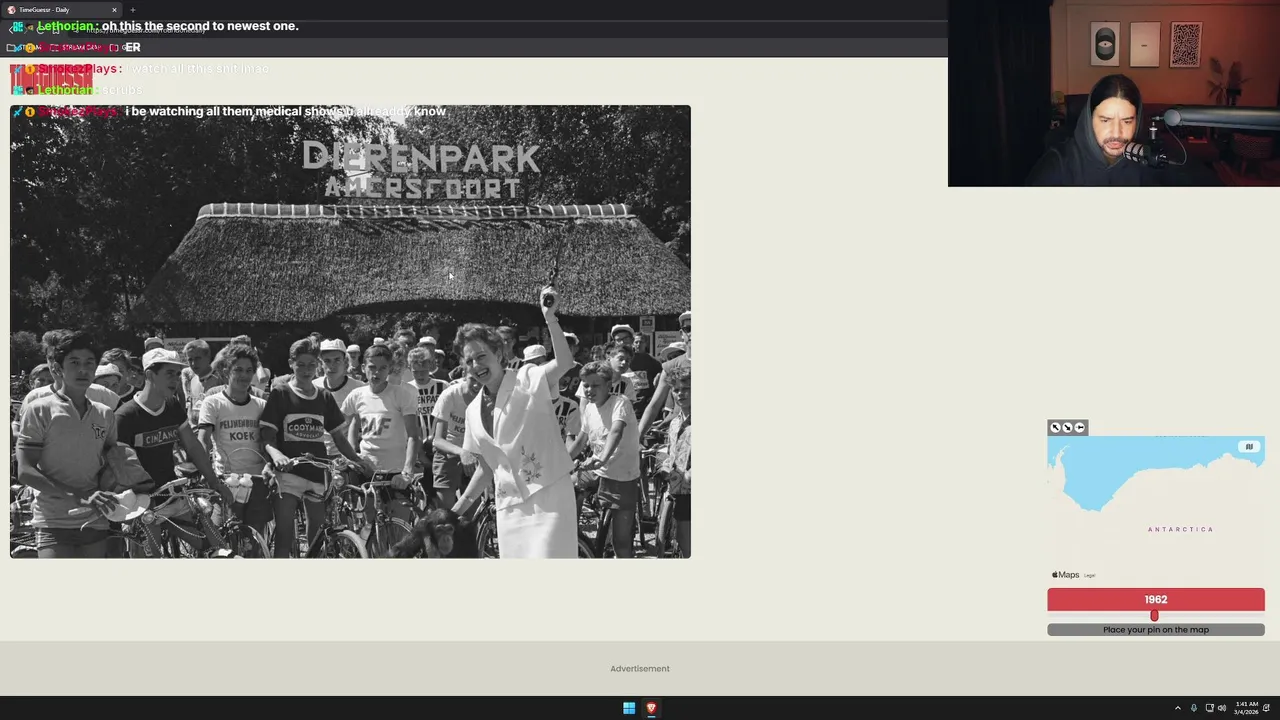
Task: Open the notification center bell icon
Action: pos(1268,708)
